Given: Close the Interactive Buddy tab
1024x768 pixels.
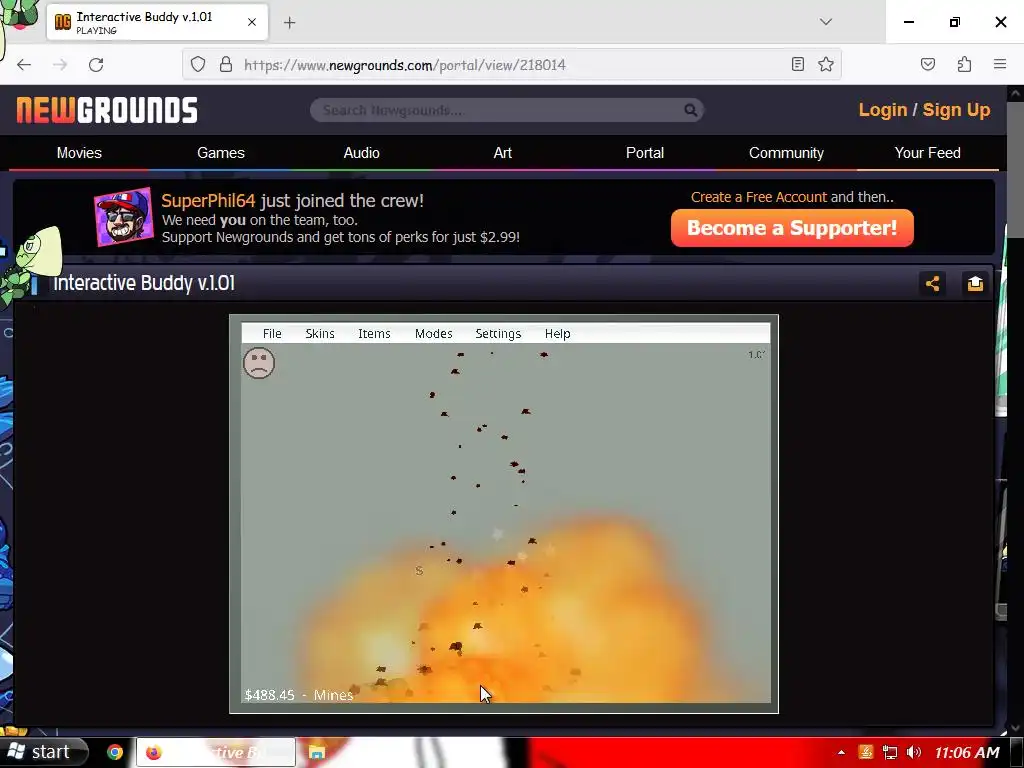Looking at the screenshot, I should [252, 22].
